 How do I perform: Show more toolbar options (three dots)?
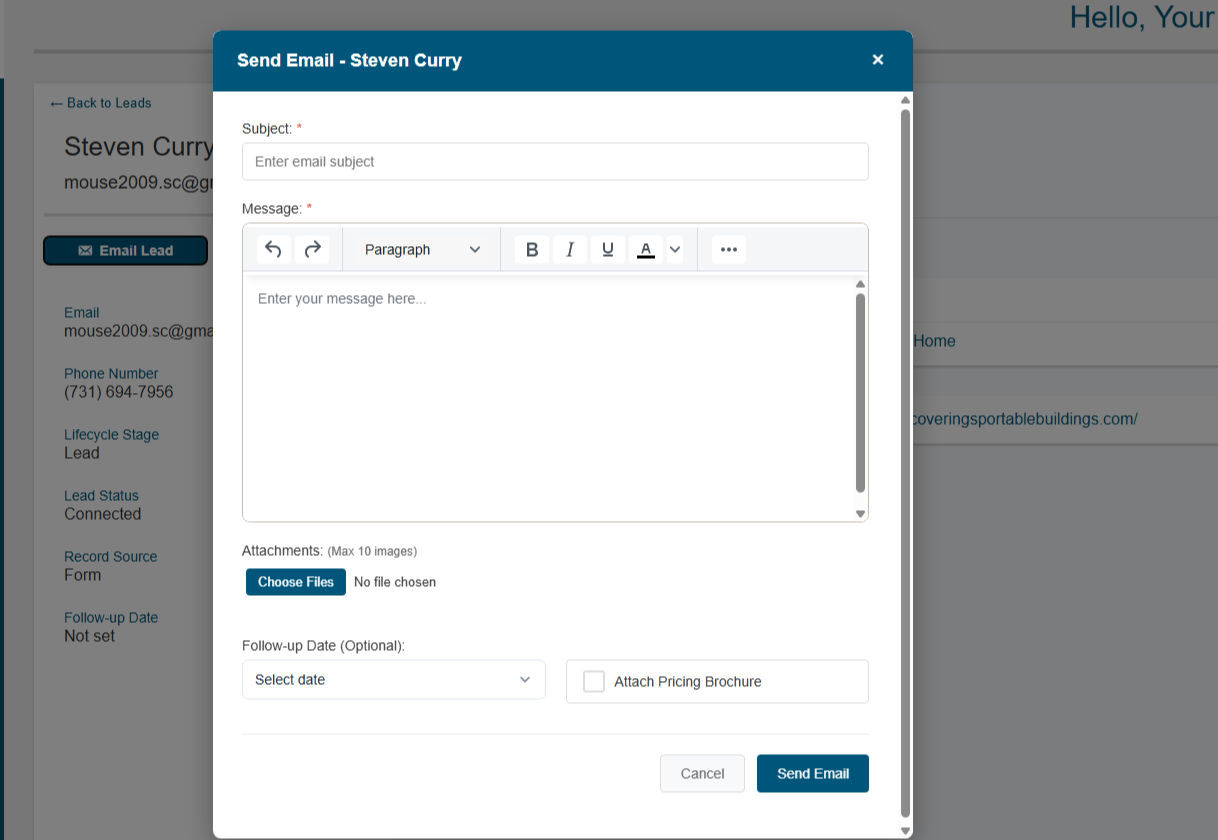[729, 249]
